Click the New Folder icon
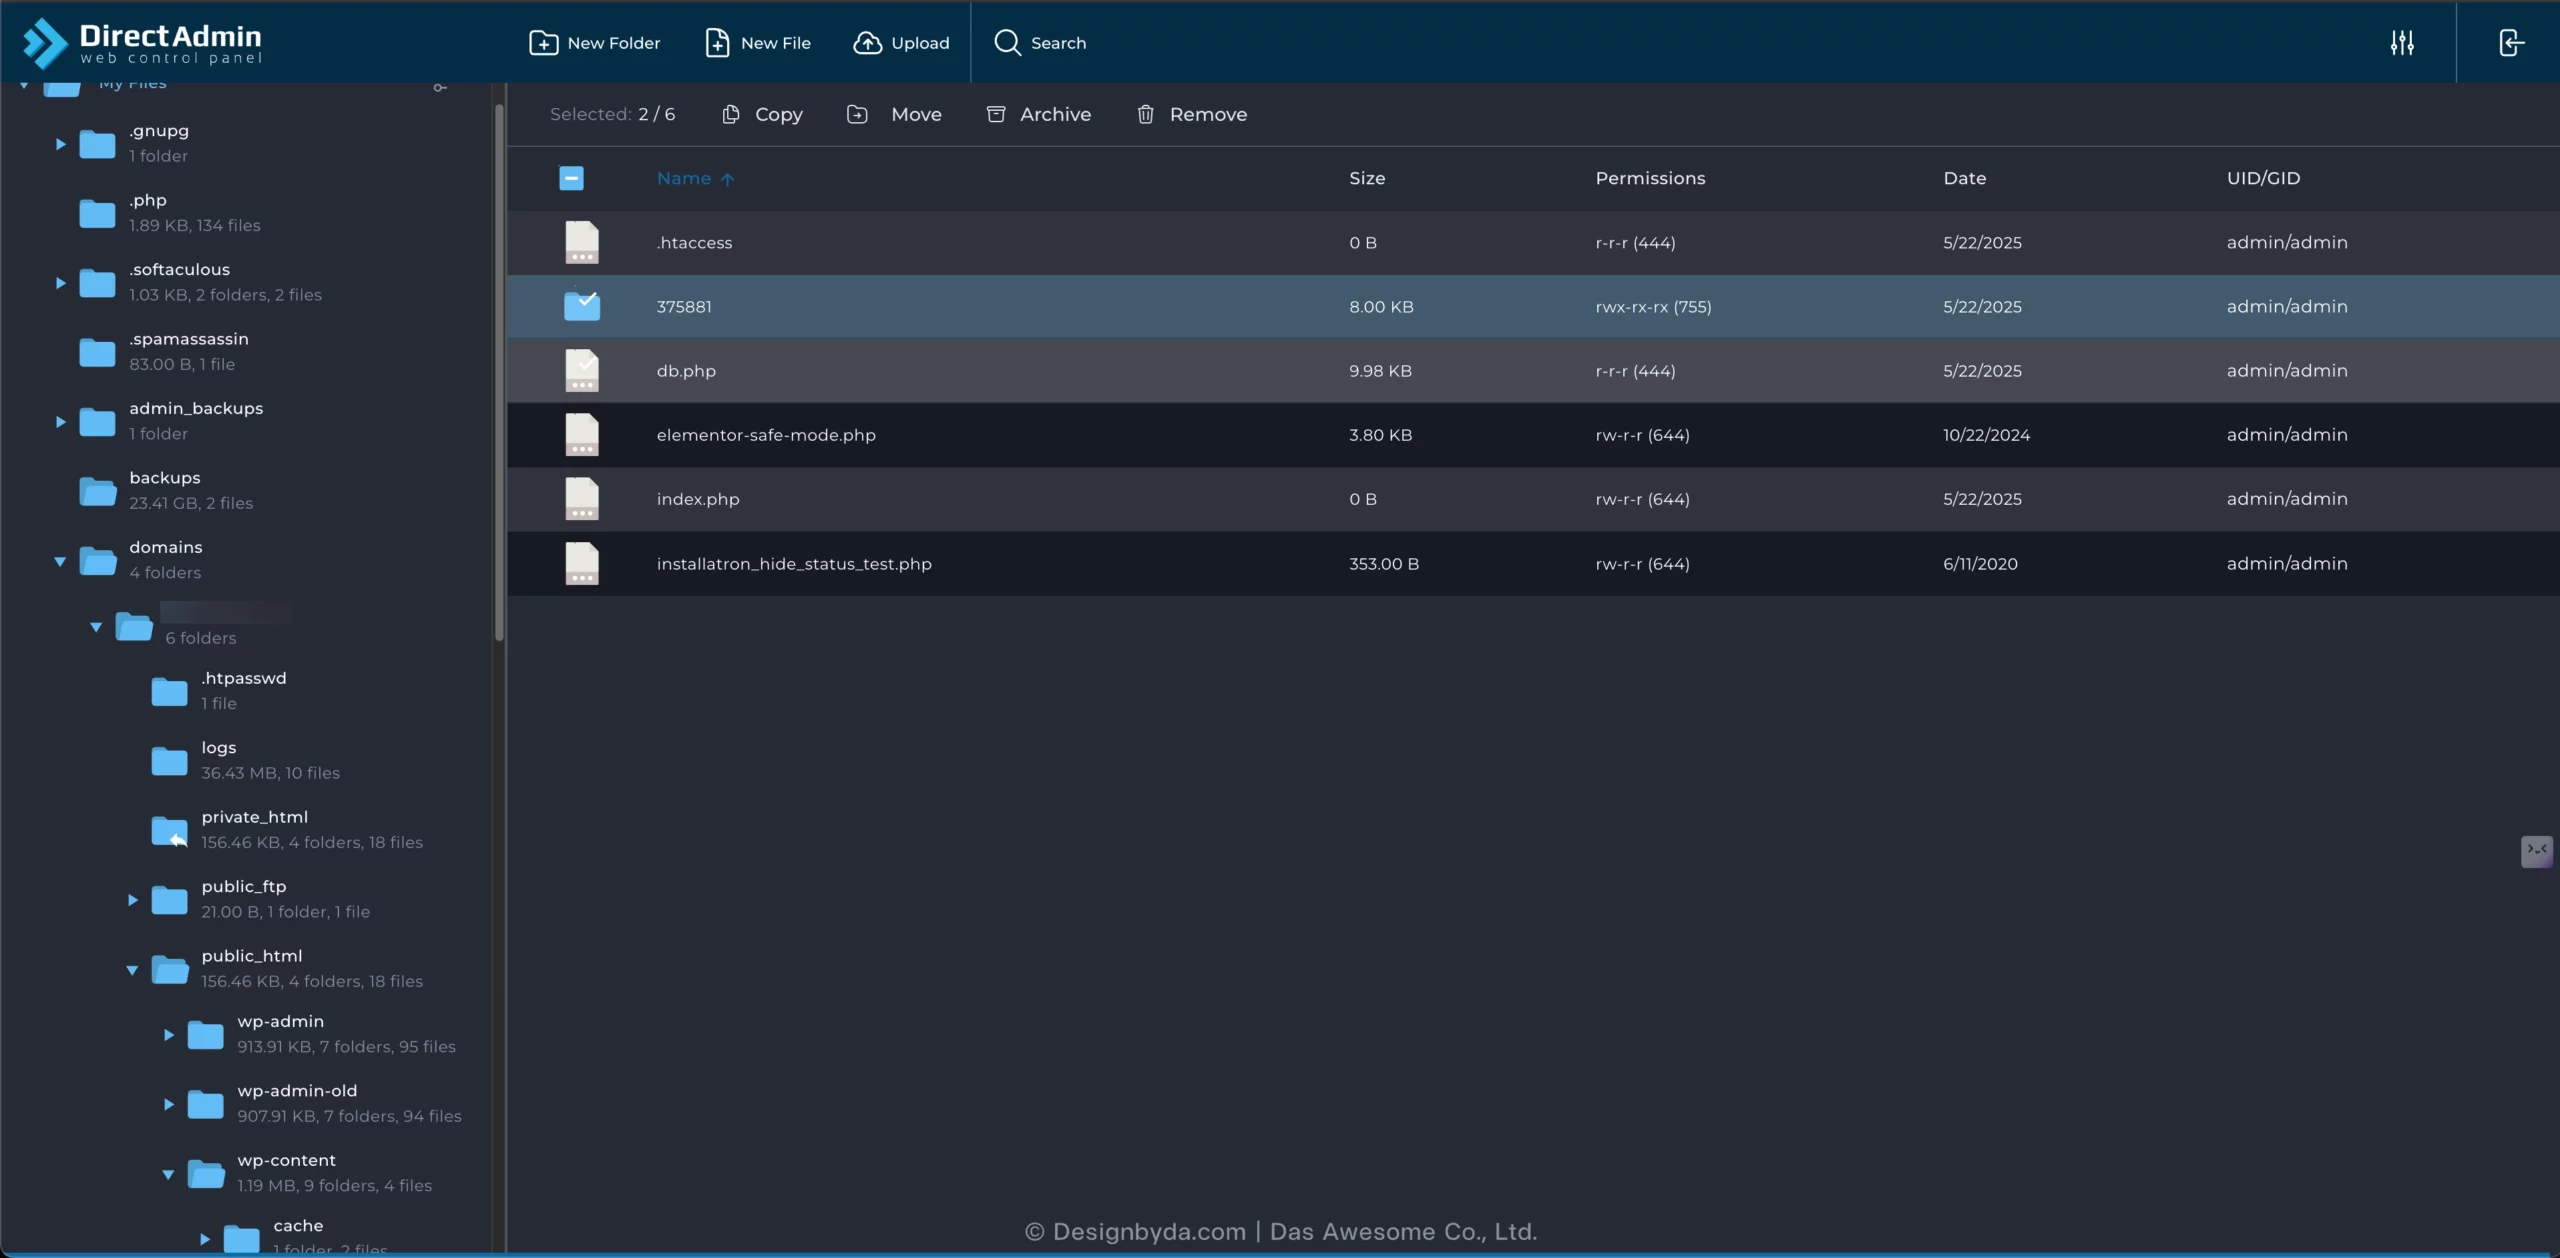This screenshot has height=1258, width=2560. point(543,43)
